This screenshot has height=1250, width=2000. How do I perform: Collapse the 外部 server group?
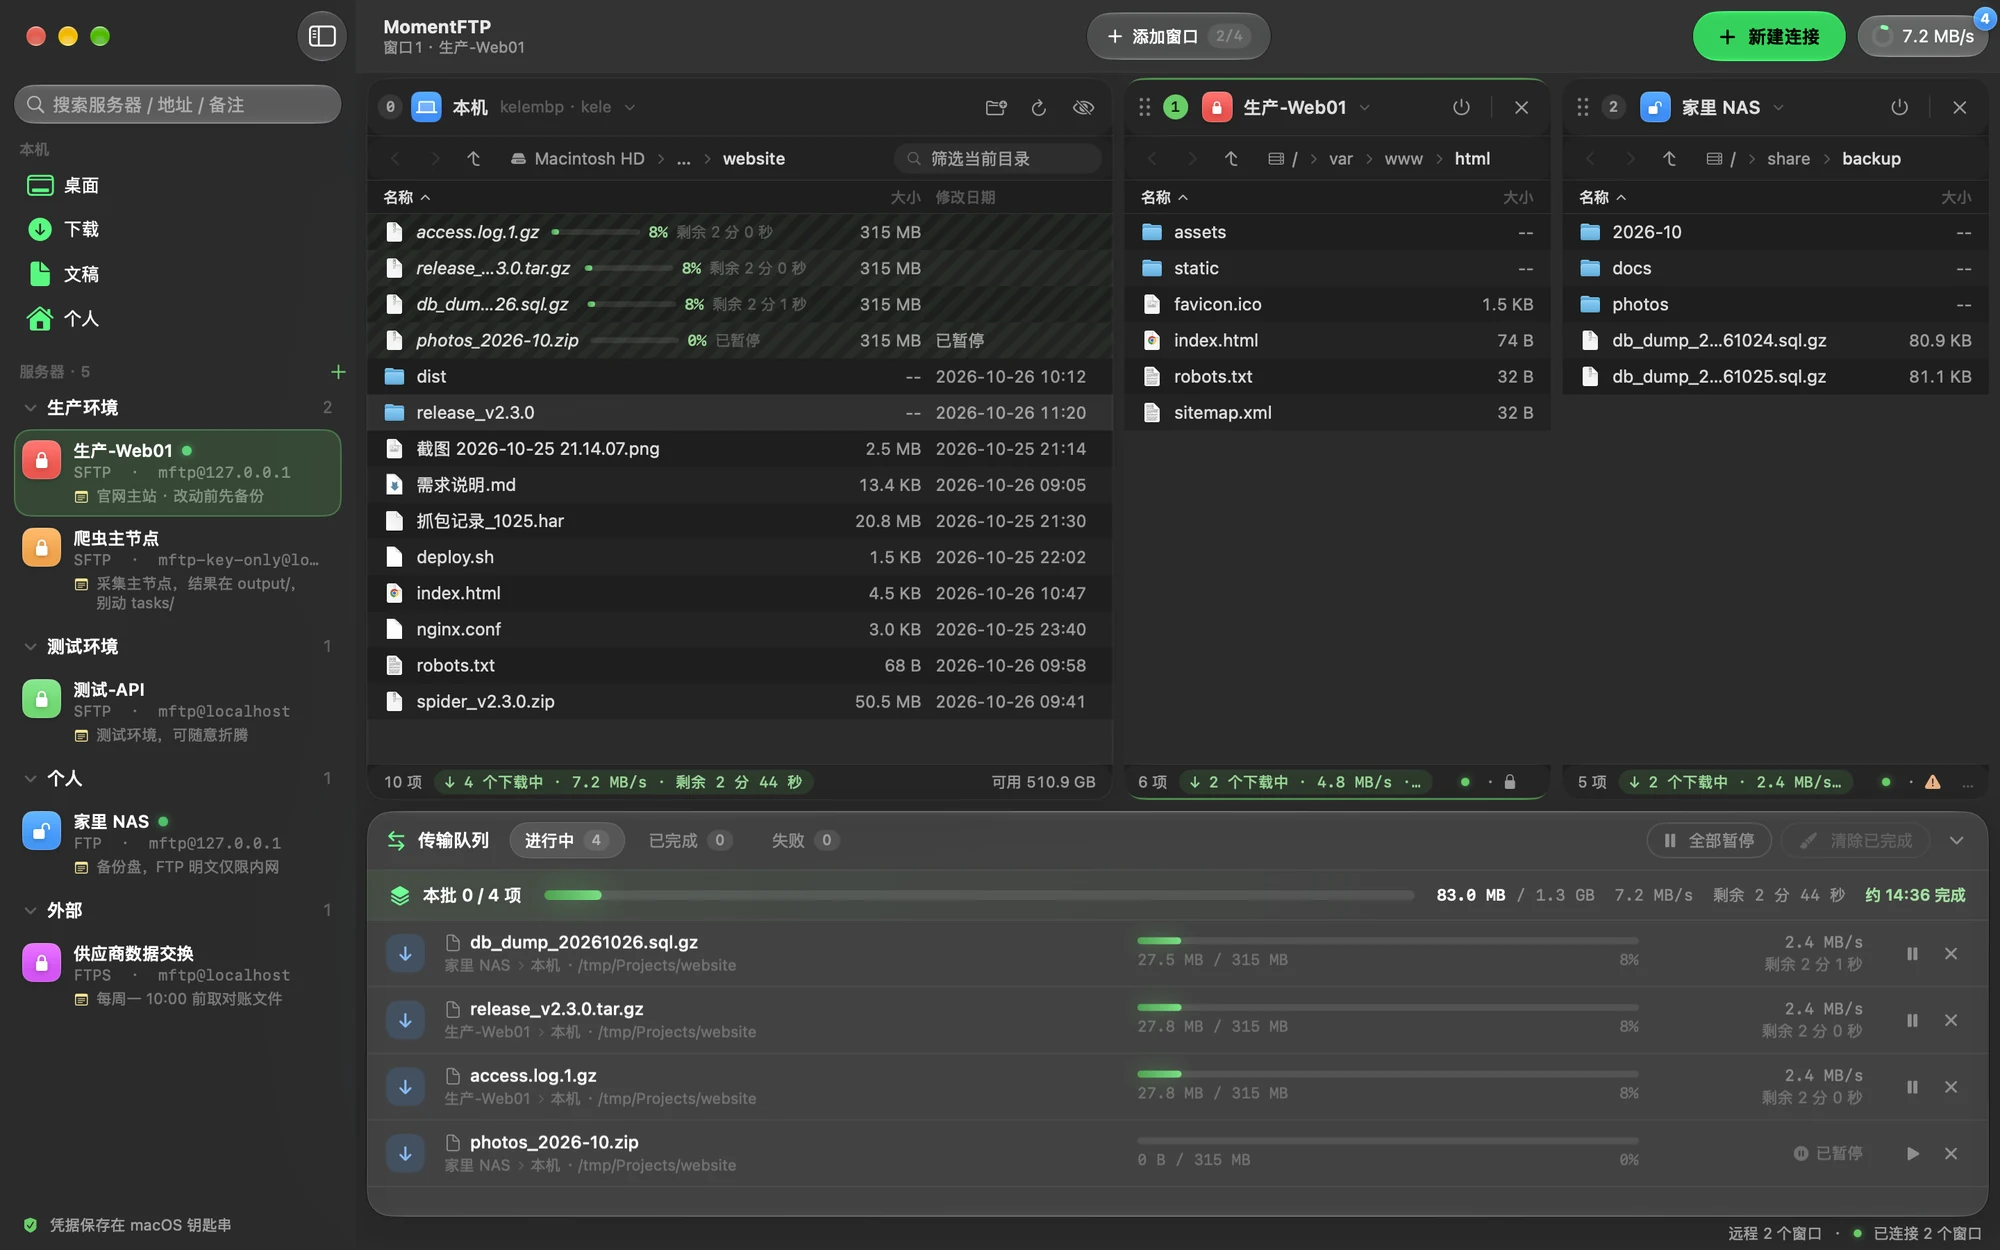[x=30, y=911]
